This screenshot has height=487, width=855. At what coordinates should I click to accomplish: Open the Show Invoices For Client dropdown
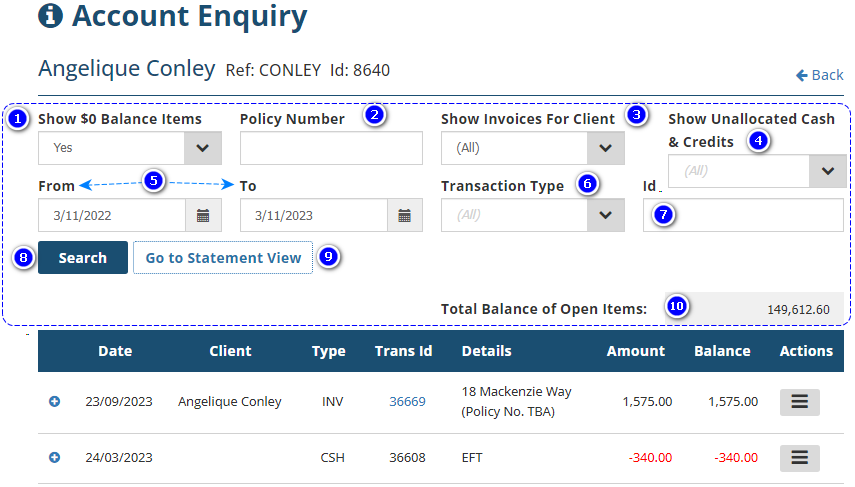pos(605,148)
